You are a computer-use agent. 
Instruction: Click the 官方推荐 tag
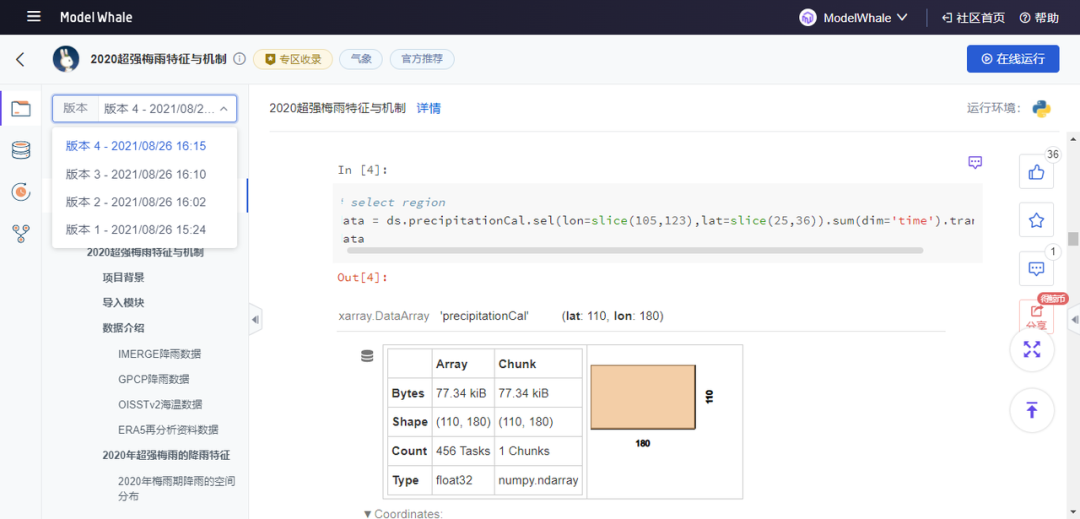tap(422, 59)
